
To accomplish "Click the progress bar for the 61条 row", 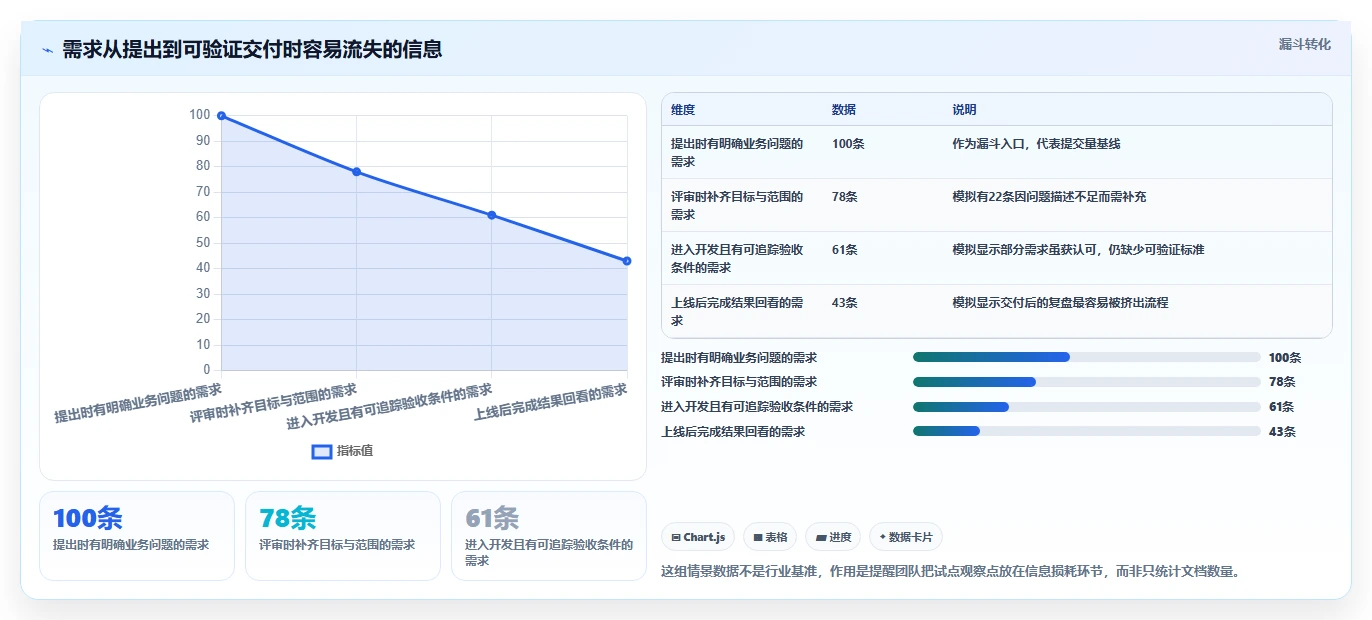I will click(x=1087, y=407).
